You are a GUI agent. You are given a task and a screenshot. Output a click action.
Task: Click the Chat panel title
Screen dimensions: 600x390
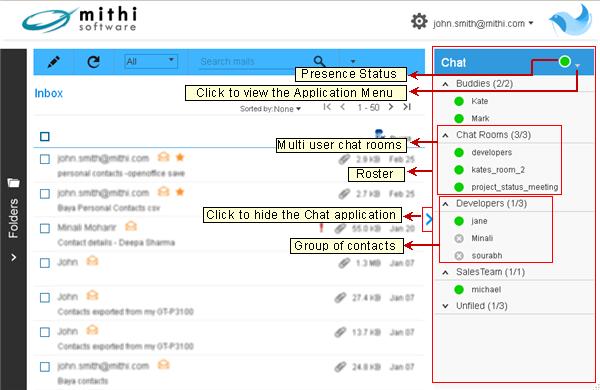(453, 62)
